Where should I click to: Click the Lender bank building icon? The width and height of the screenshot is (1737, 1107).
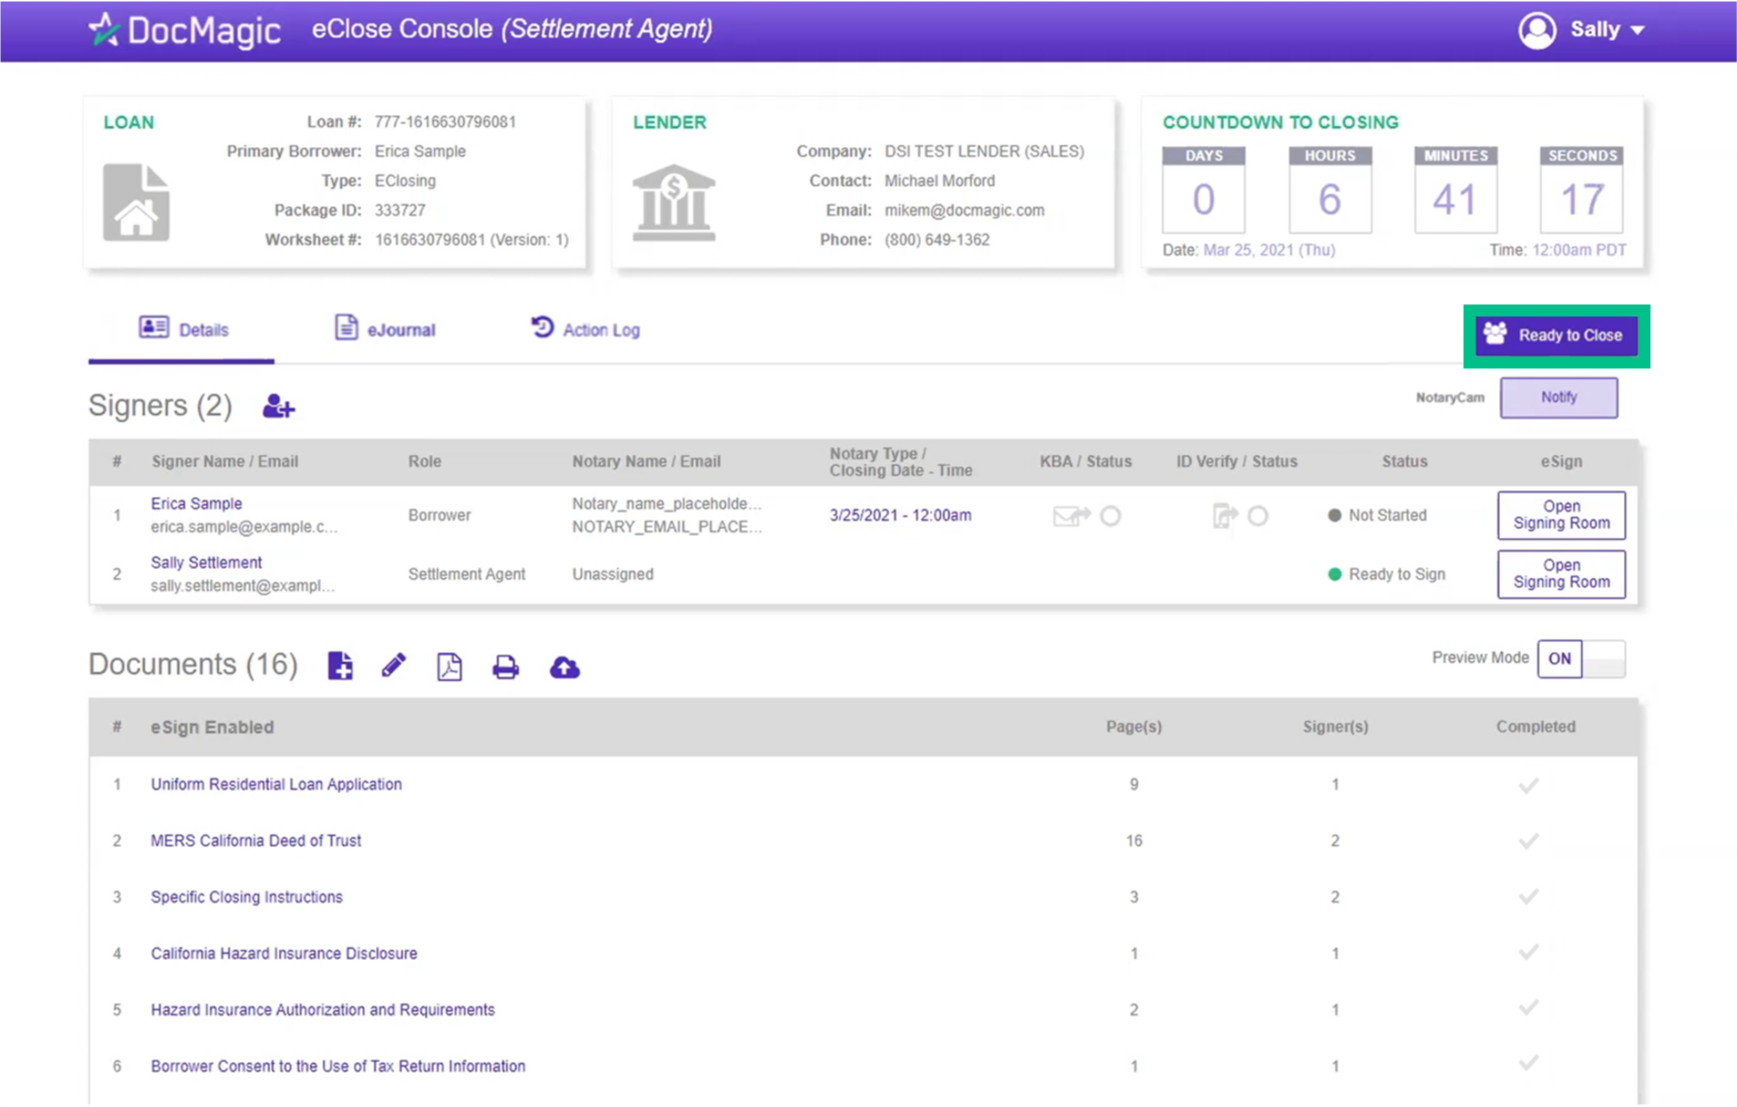(x=674, y=202)
